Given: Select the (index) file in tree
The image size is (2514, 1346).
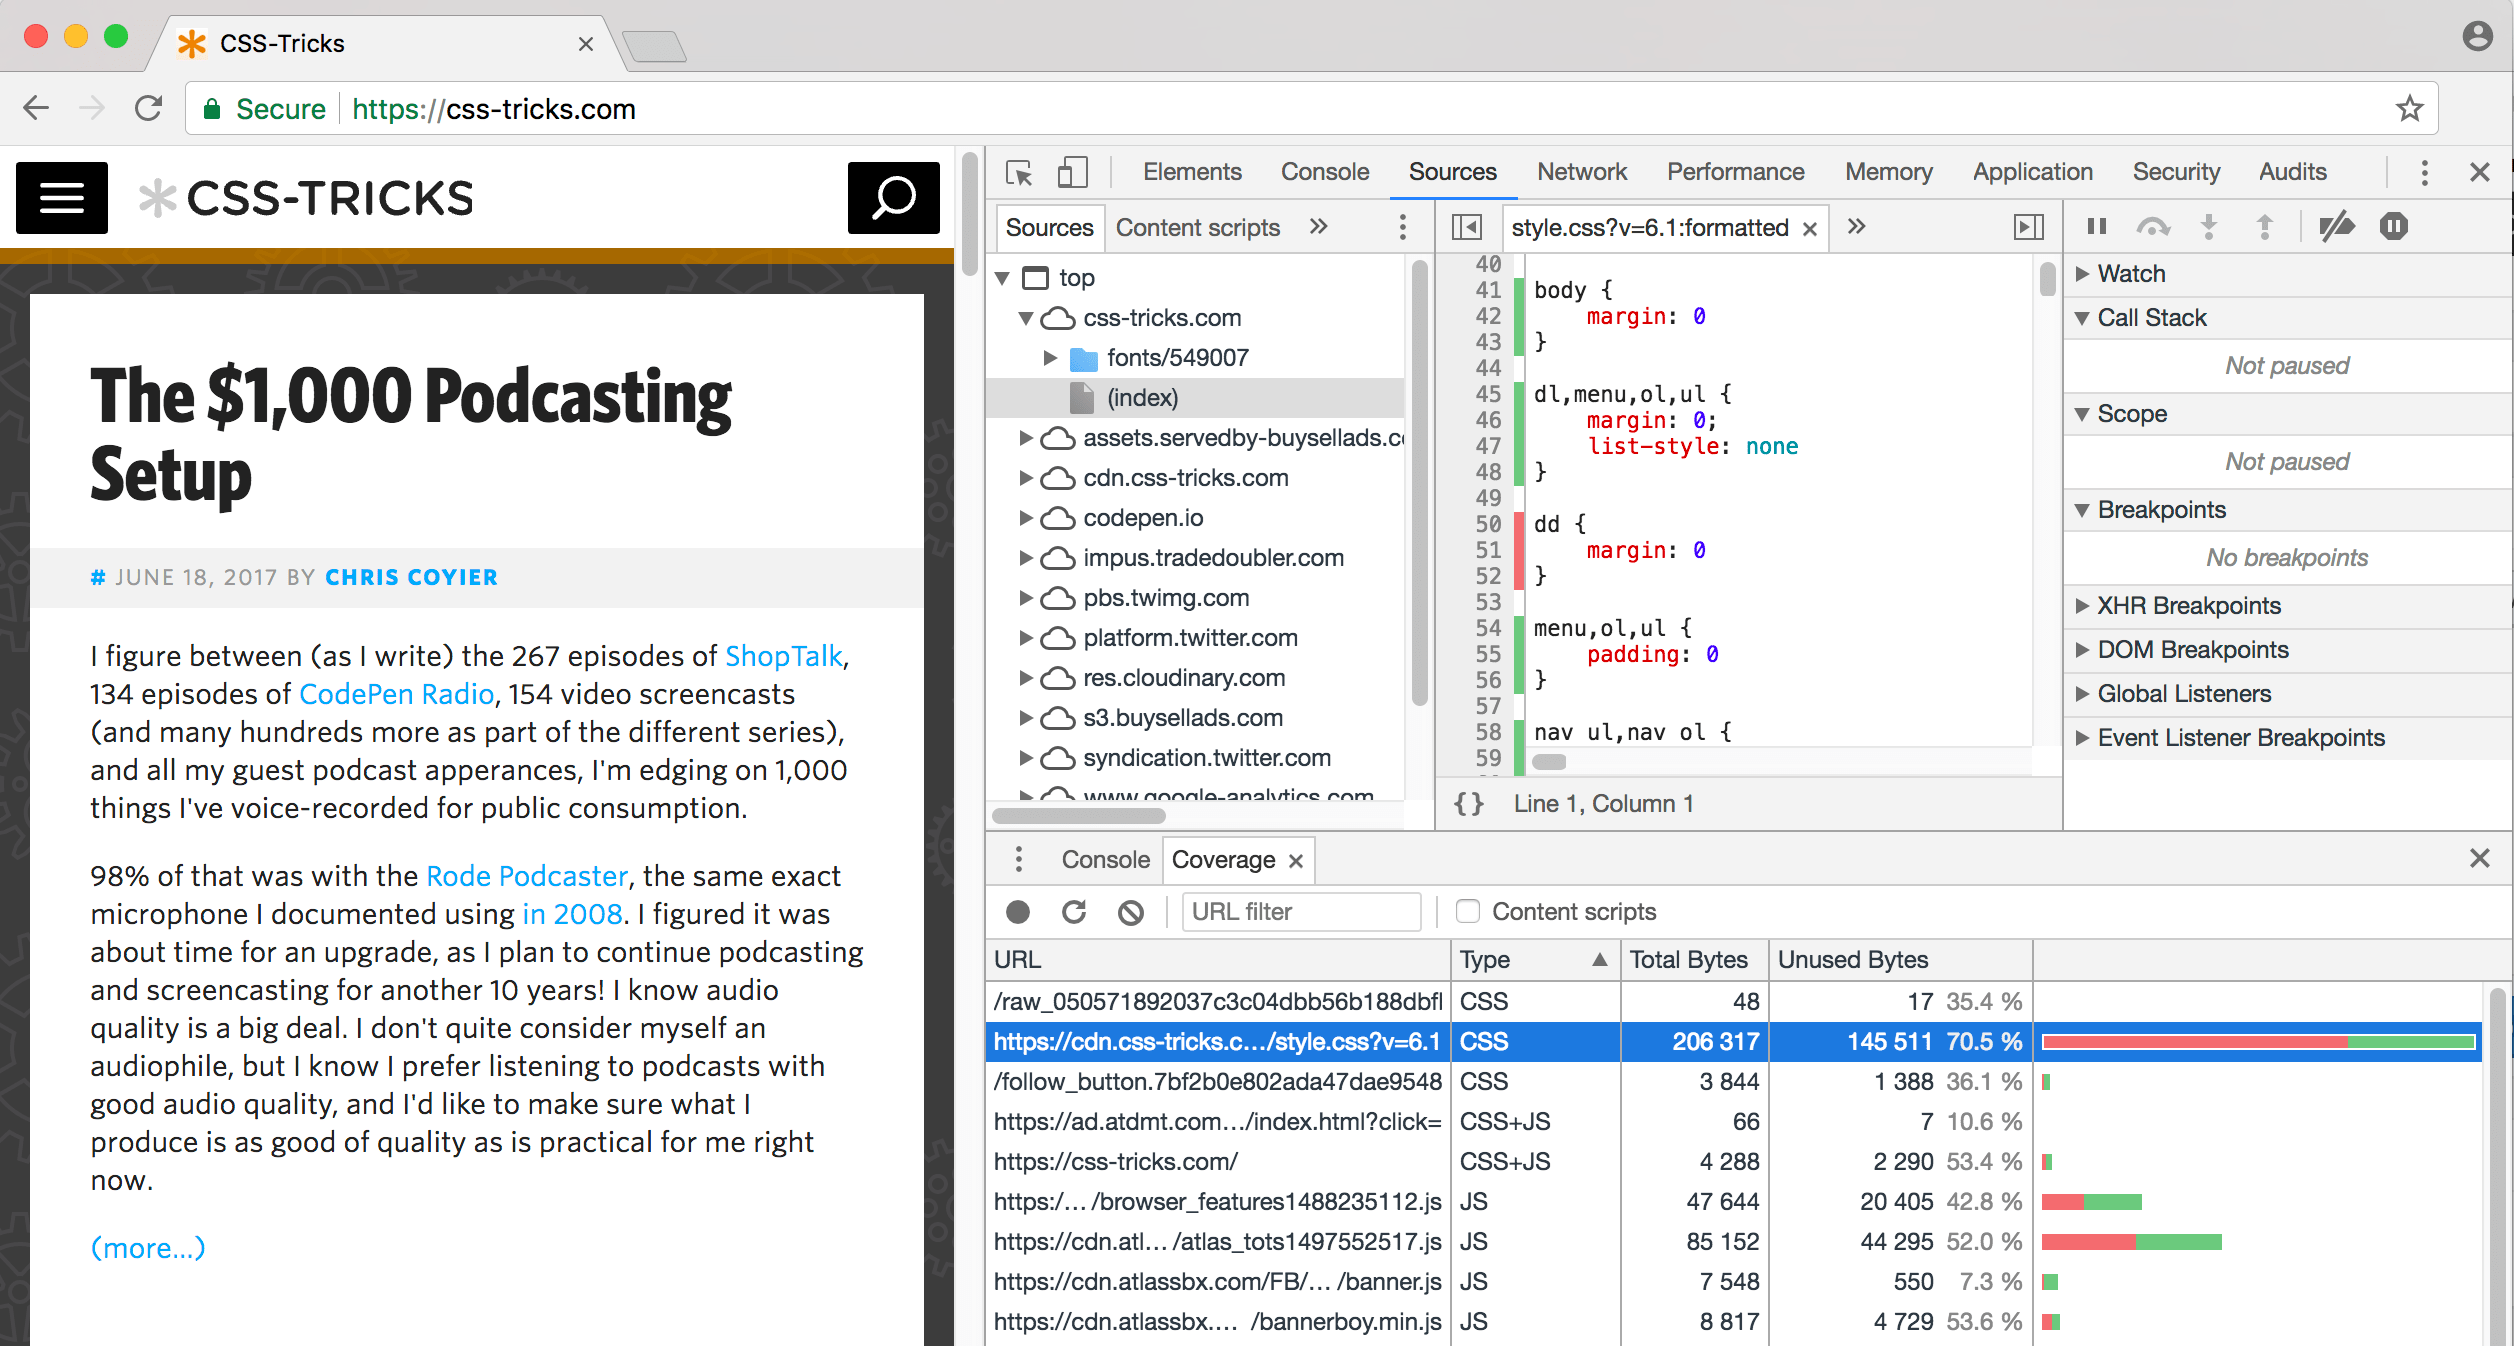Looking at the screenshot, I should click(1196, 398).
